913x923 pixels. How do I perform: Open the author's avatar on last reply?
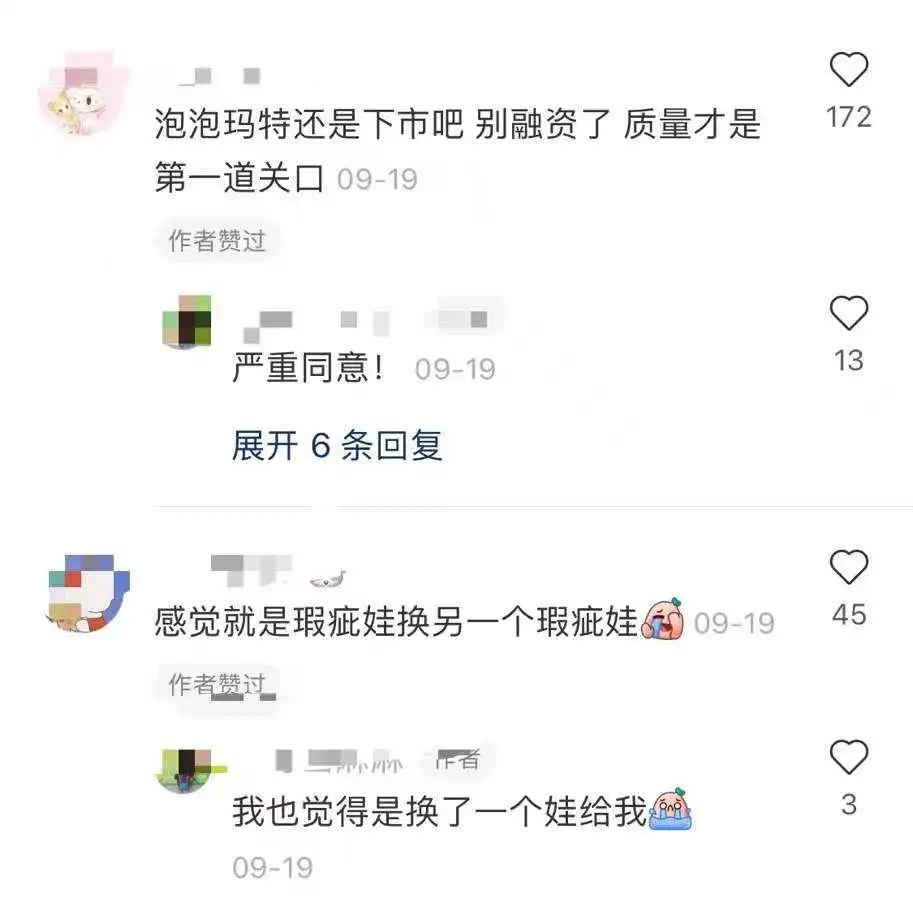tap(187, 771)
